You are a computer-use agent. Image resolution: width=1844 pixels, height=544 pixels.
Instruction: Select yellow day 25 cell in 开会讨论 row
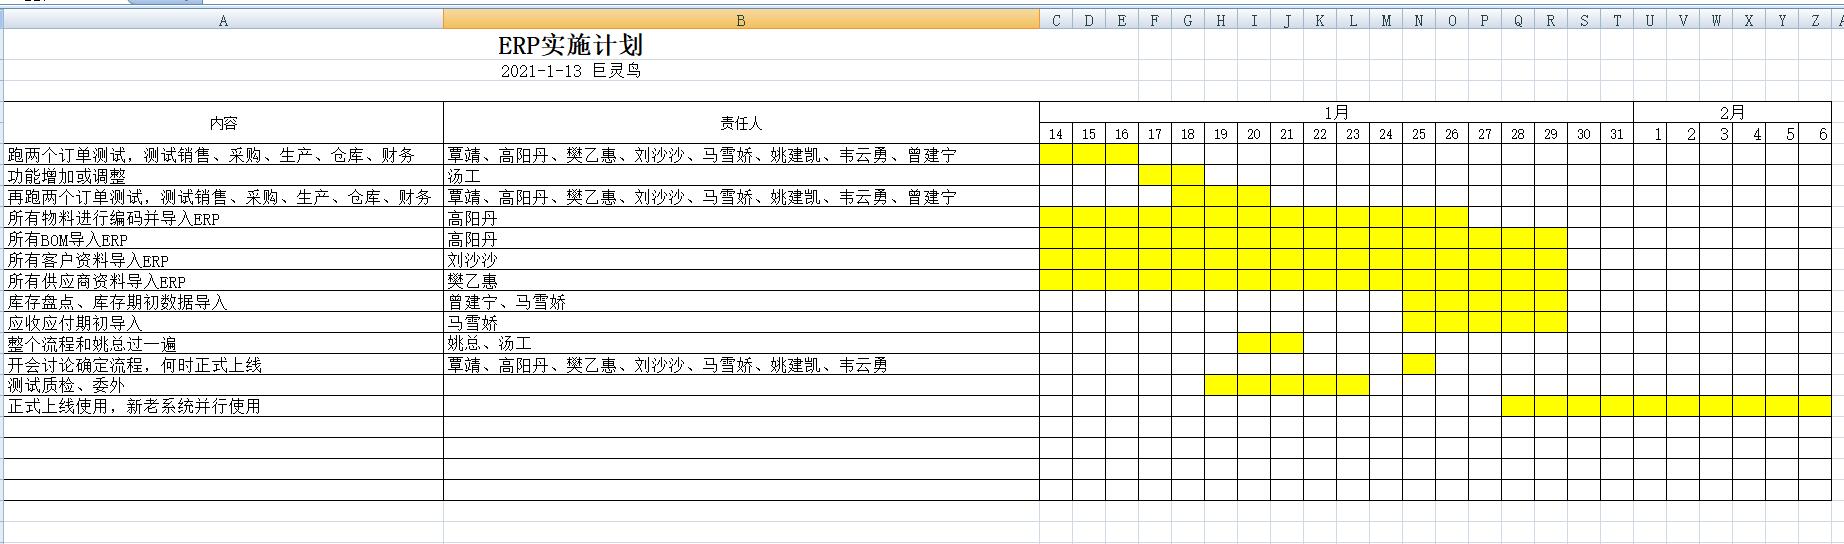(x=1418, y=364)
